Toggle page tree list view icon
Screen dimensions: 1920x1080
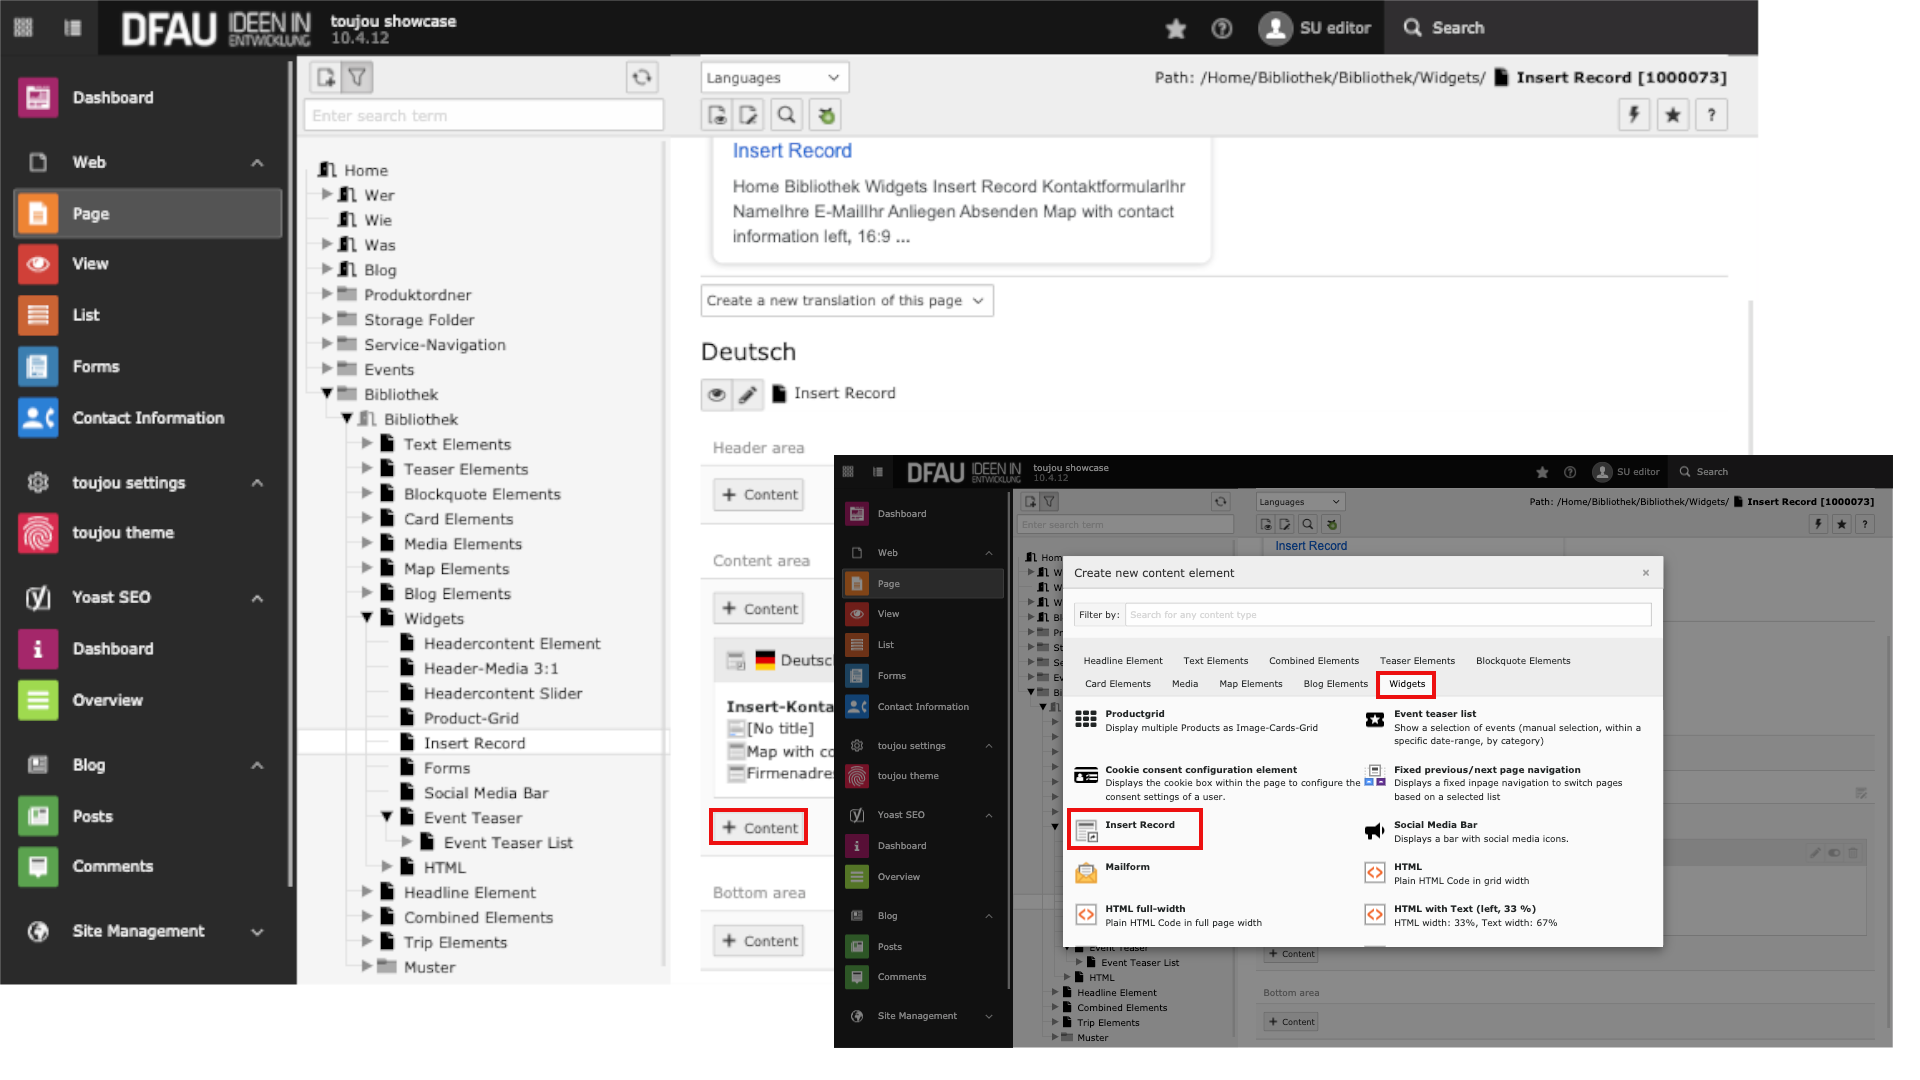click(x=73, y=27)
